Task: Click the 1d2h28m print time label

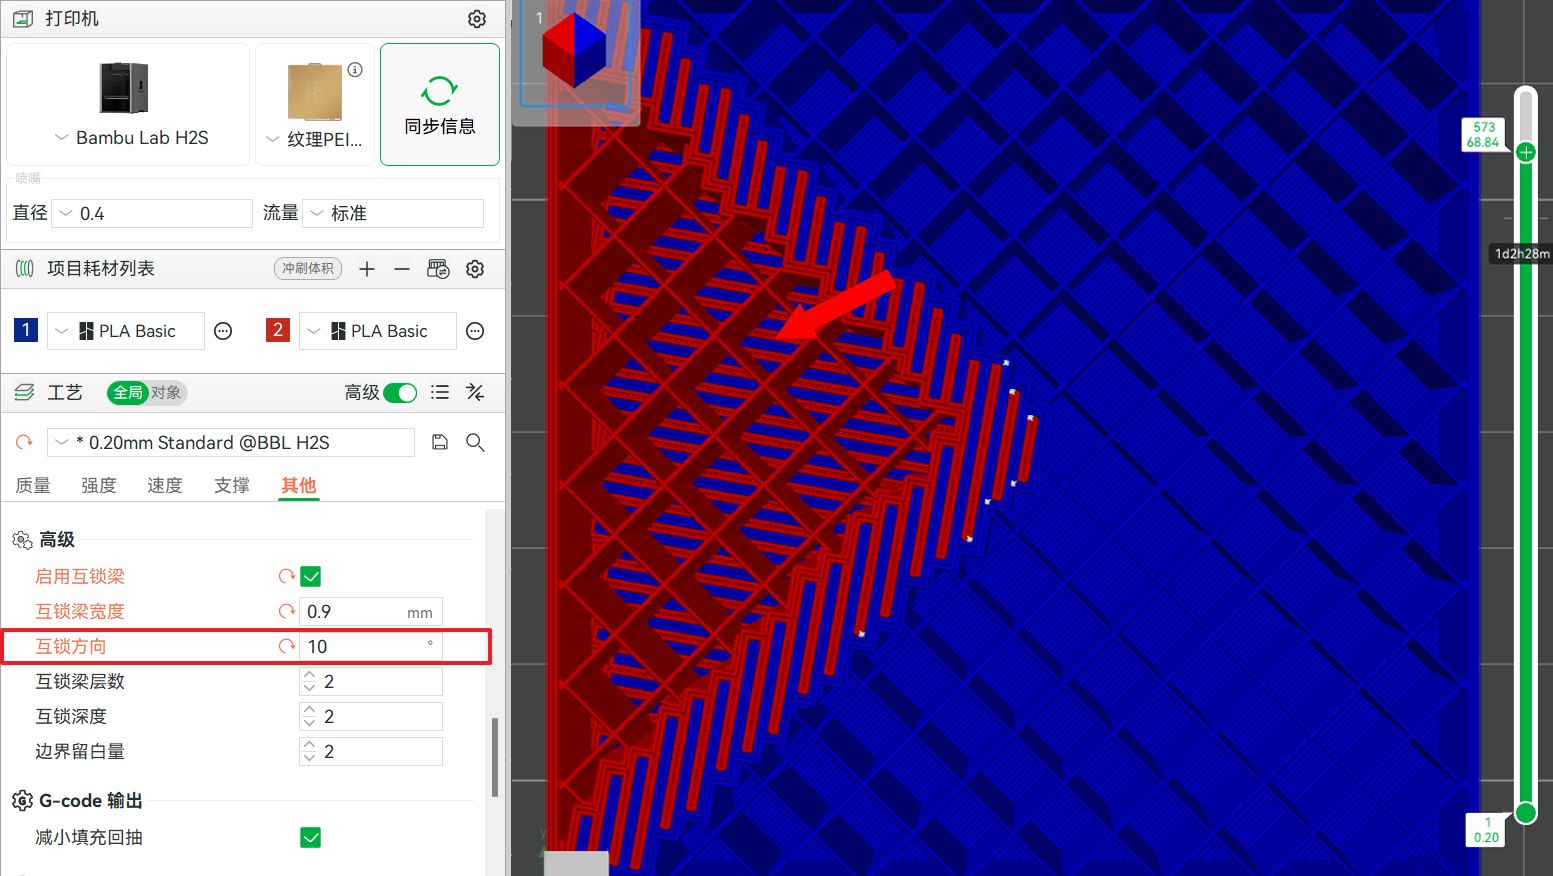Action: click(x=1522, y=254)
